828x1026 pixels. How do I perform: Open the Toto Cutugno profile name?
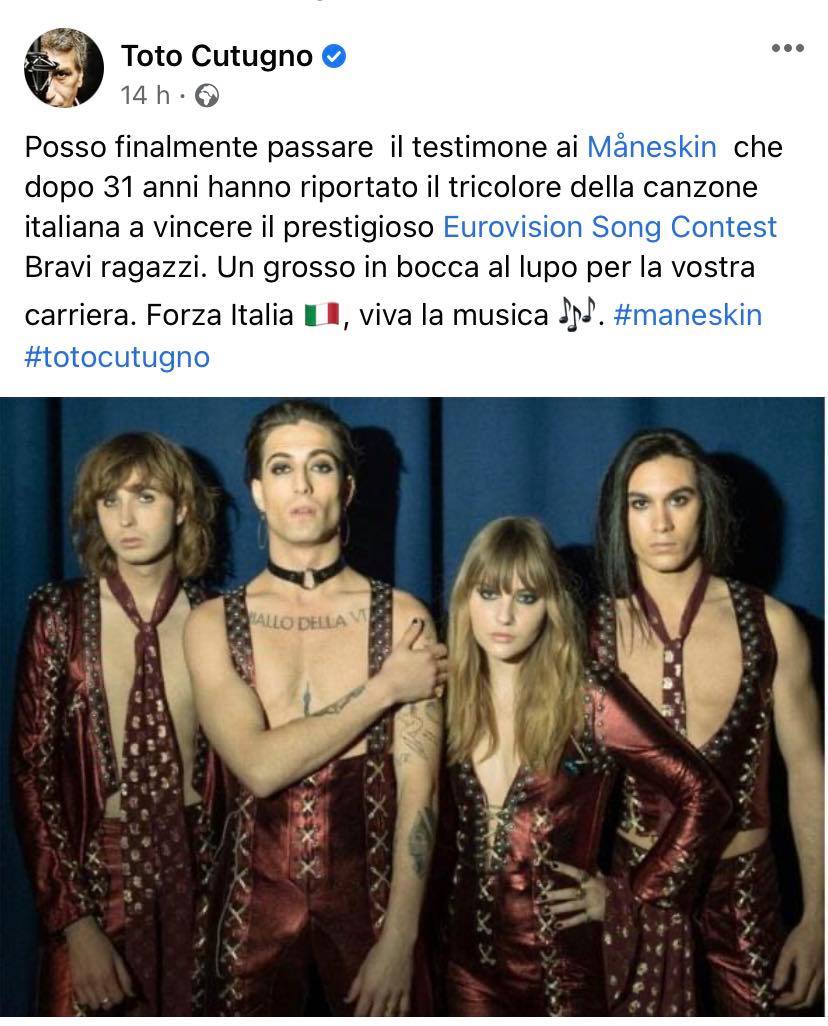coord(217,56)
